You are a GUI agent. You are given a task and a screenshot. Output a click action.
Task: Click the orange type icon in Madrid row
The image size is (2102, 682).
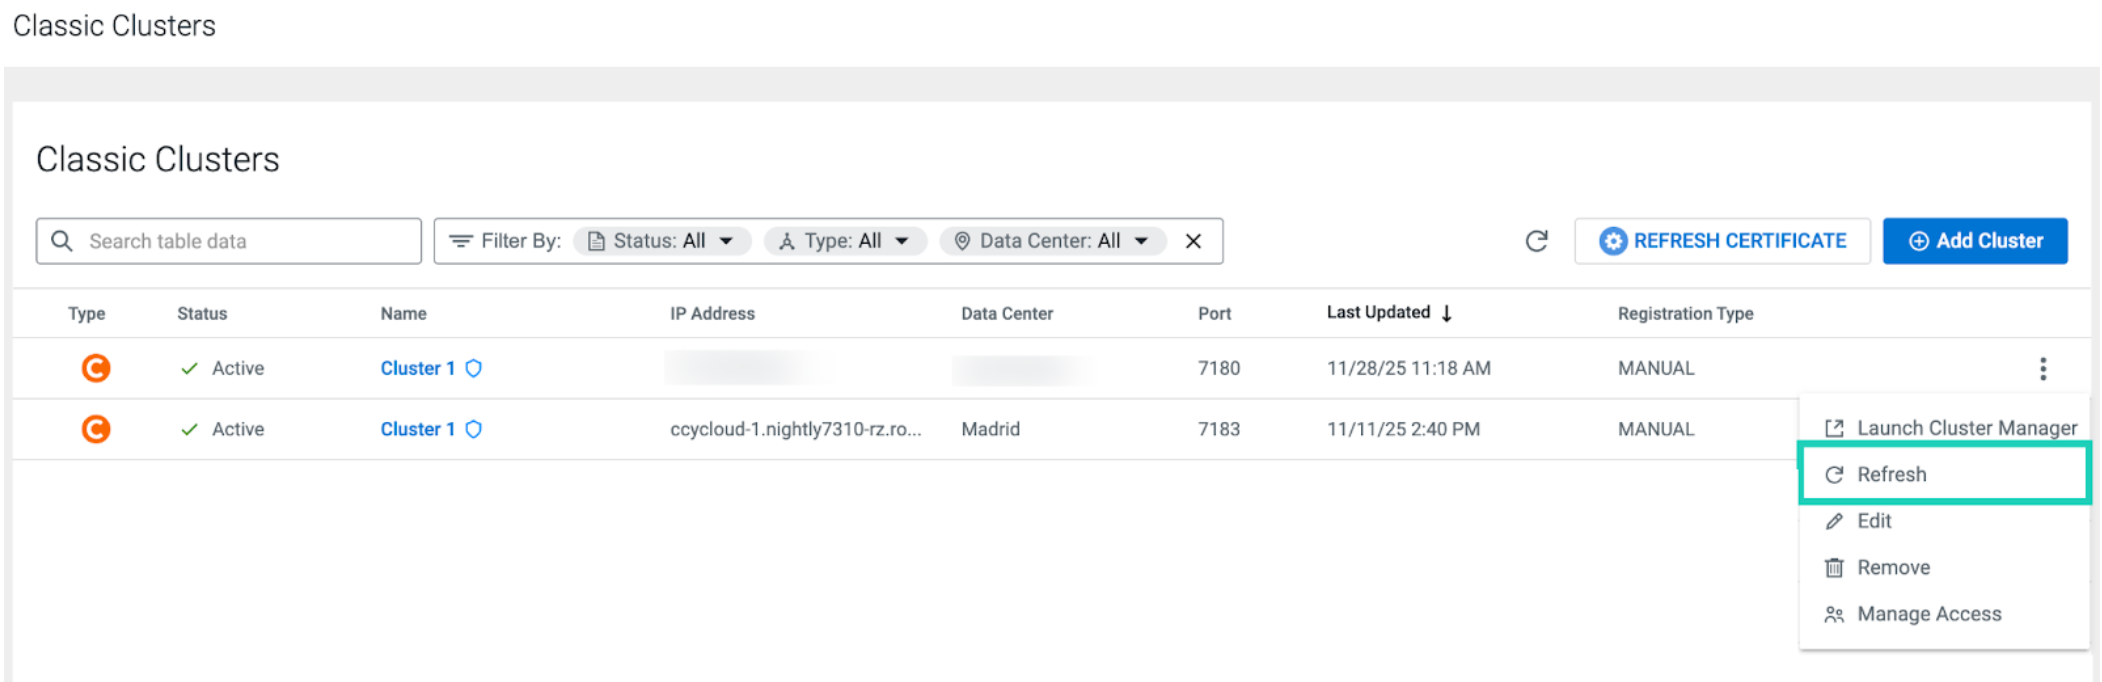click(96, 429)
